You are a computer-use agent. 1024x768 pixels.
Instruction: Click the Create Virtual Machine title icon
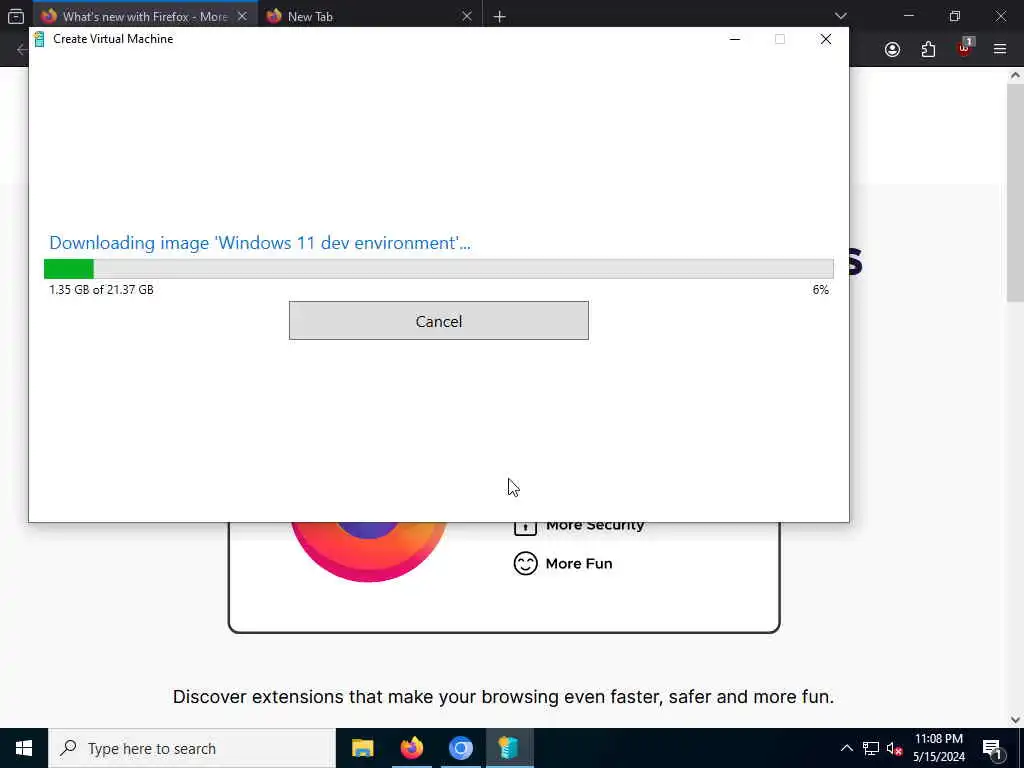point(39,39)
